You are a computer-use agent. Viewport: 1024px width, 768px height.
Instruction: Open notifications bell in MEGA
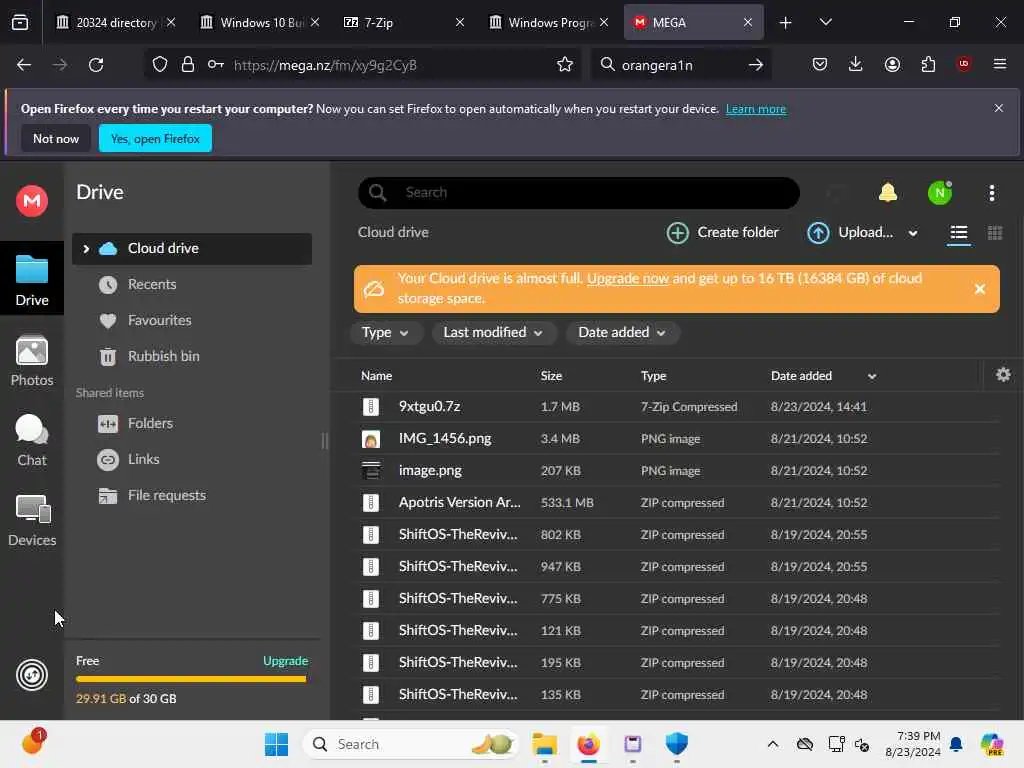pyautogui.click(x=888, y=193)
